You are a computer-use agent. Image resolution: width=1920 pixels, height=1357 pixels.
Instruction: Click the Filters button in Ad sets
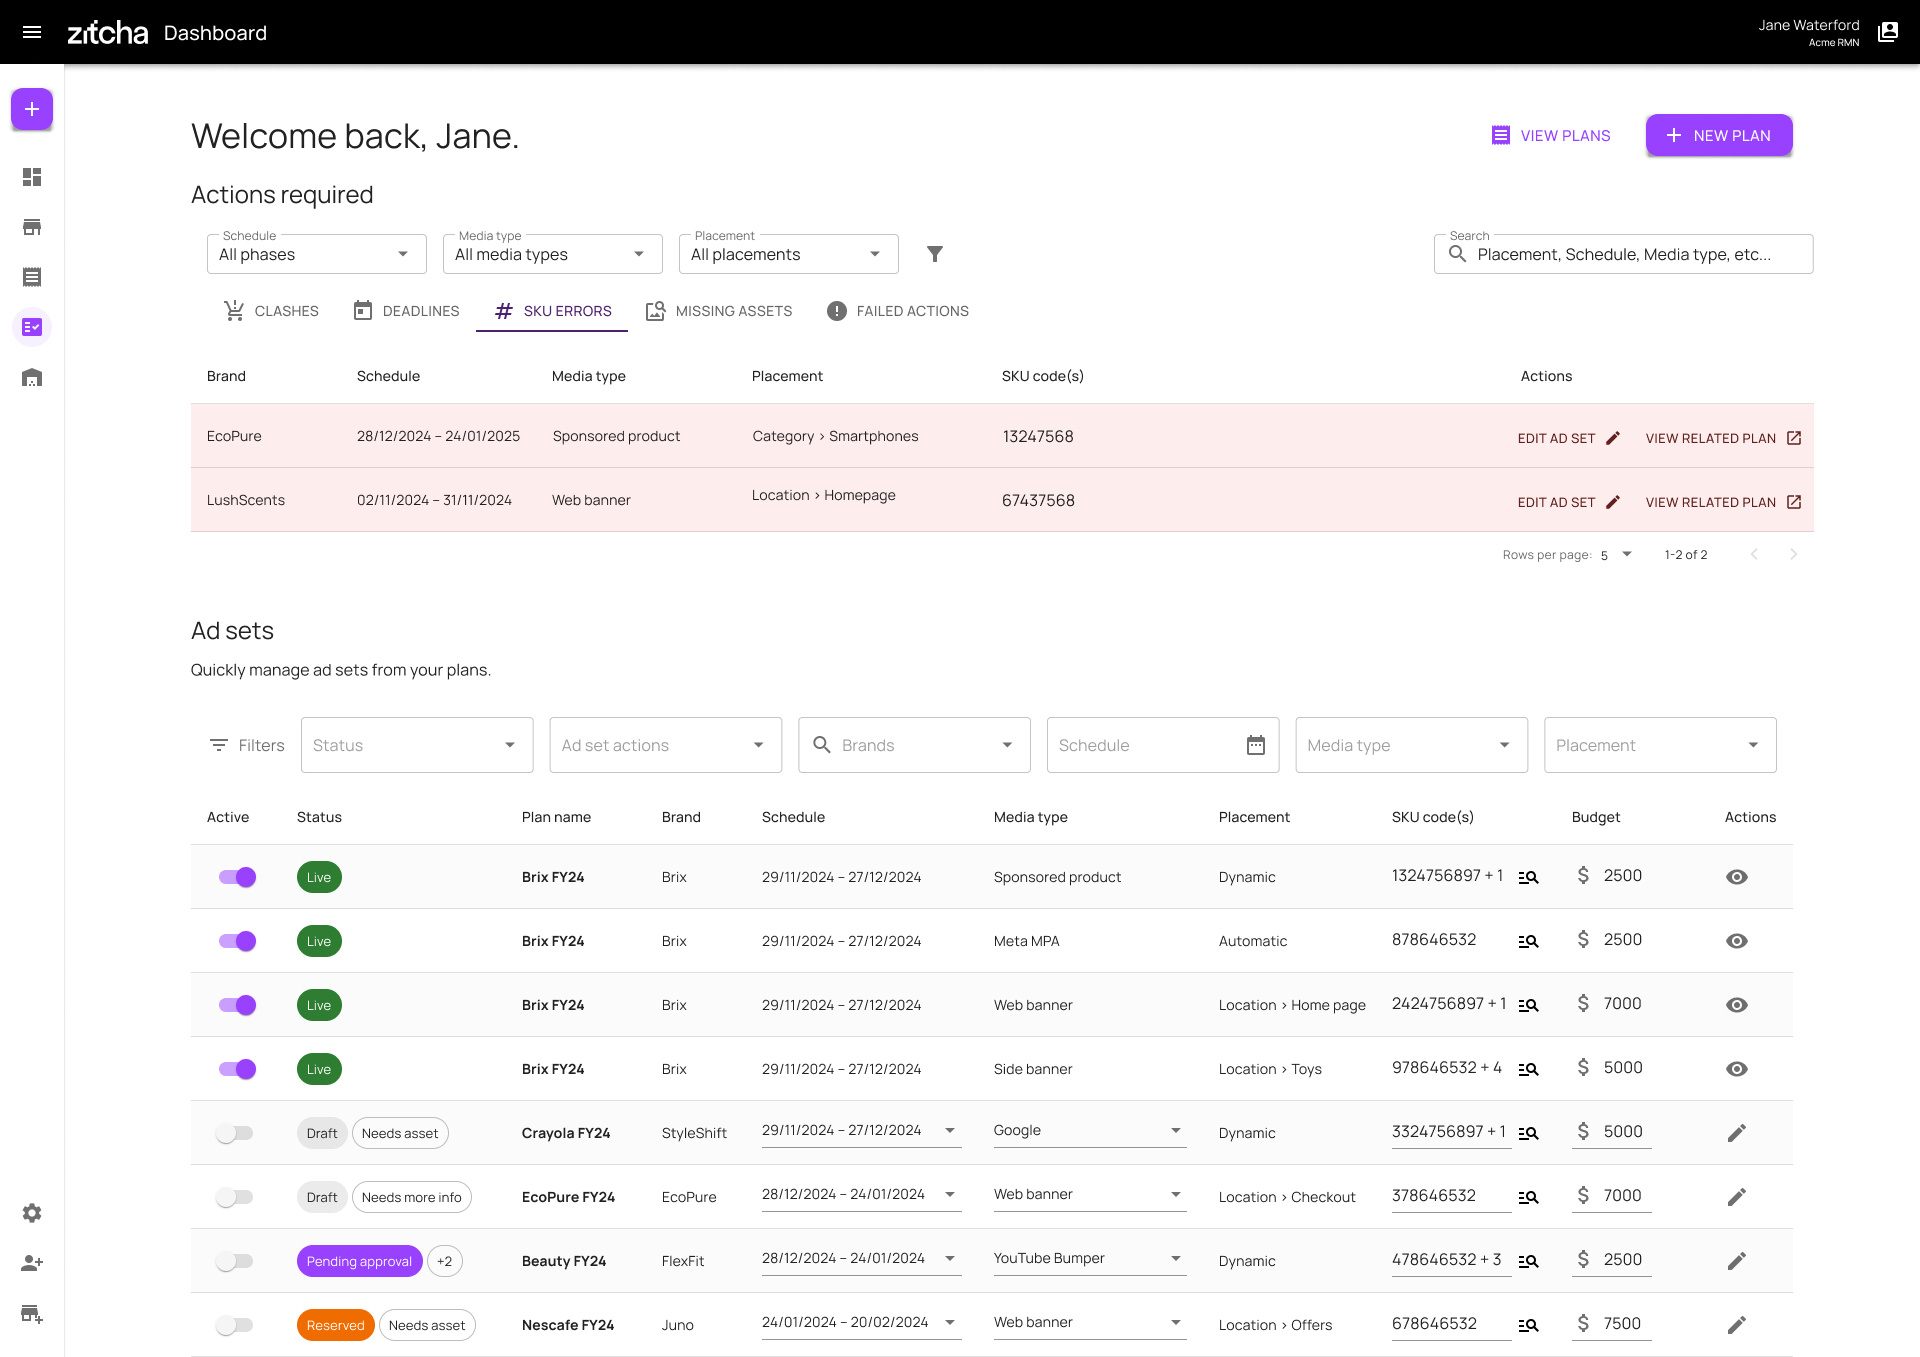(247, 745)
